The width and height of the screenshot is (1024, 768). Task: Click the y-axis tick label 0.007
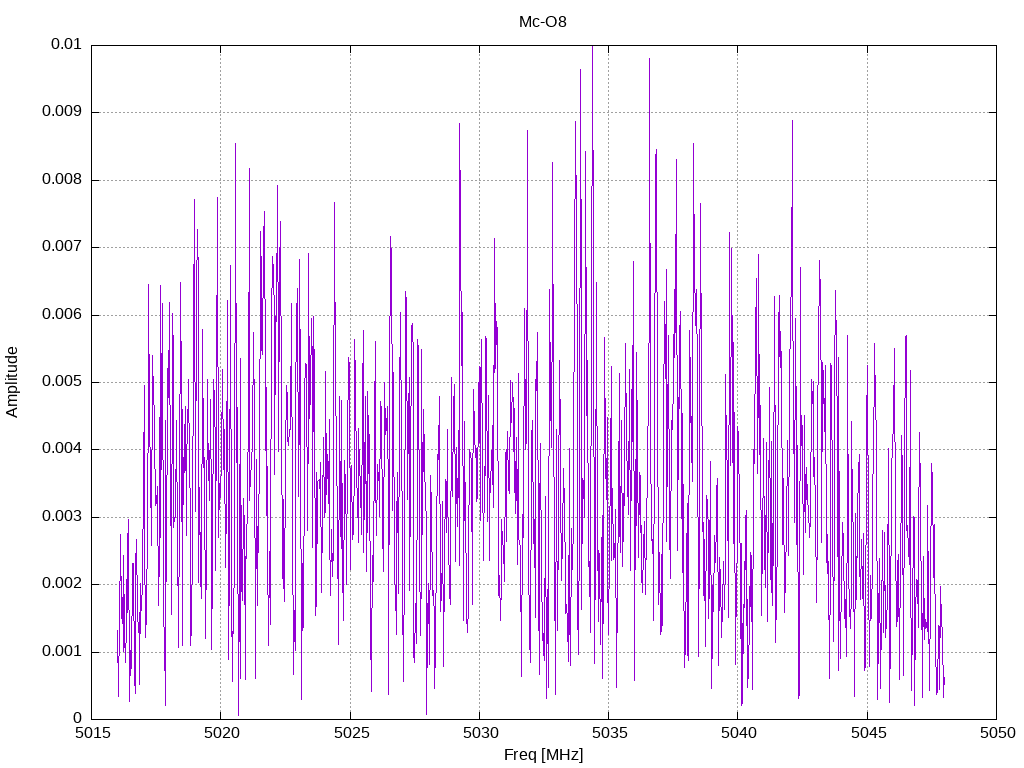coord(62,247)
